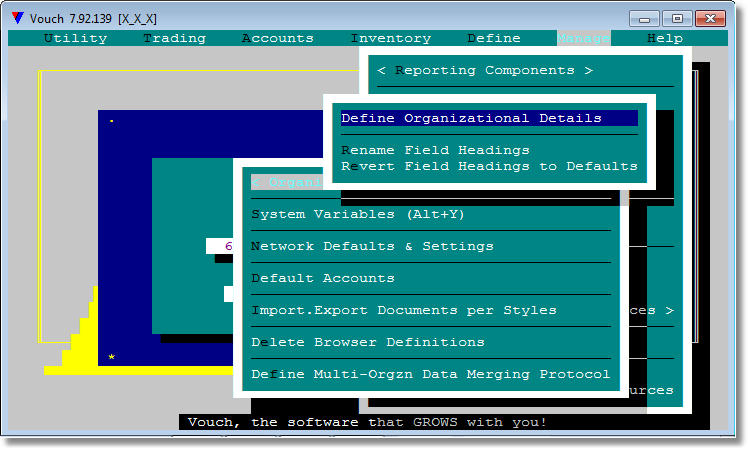Choose Revert Field Headings to Defaults
Screen dimensions: 748x450
pos(489,166)
